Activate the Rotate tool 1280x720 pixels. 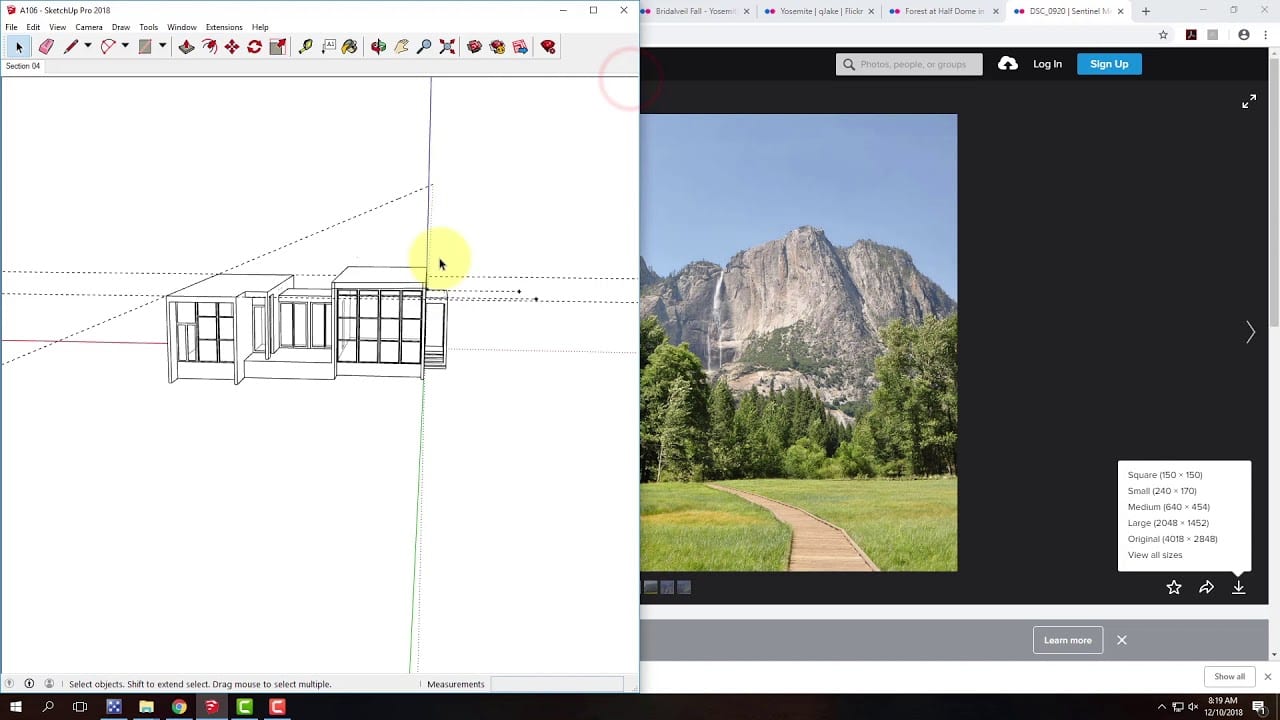coord(255,46)
